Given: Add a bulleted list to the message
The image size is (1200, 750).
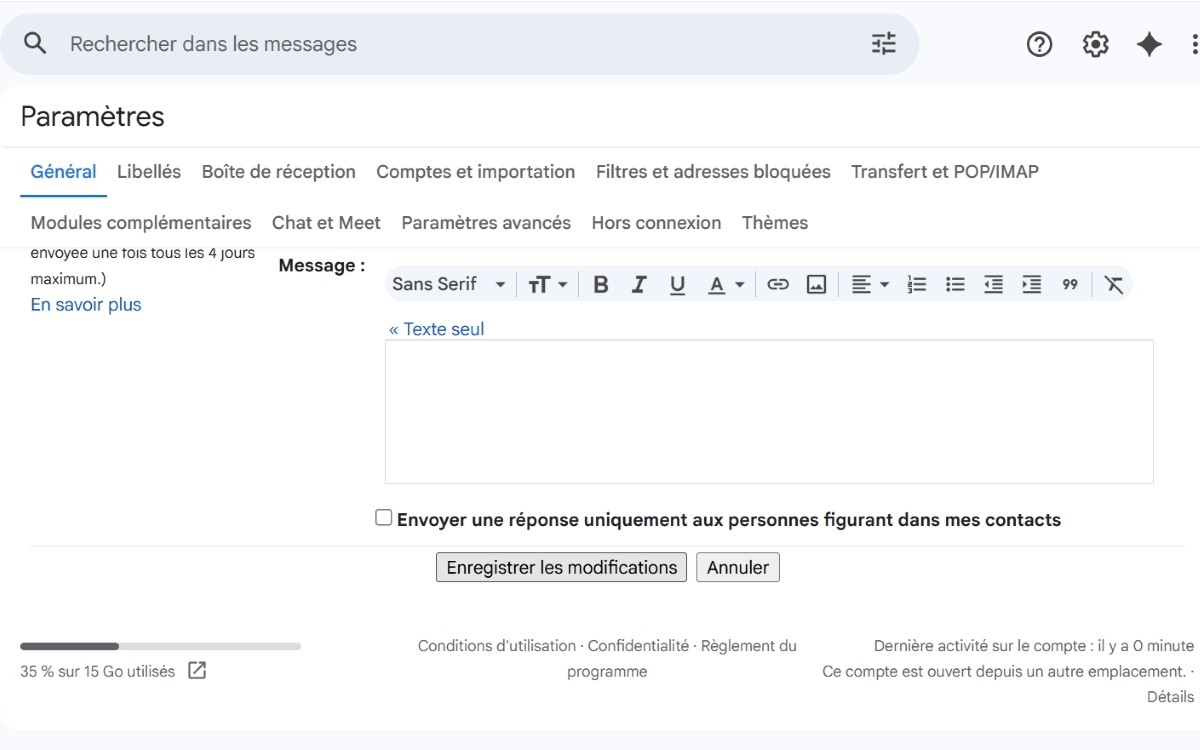Looking at the screenshot, I should click(955, 284).
